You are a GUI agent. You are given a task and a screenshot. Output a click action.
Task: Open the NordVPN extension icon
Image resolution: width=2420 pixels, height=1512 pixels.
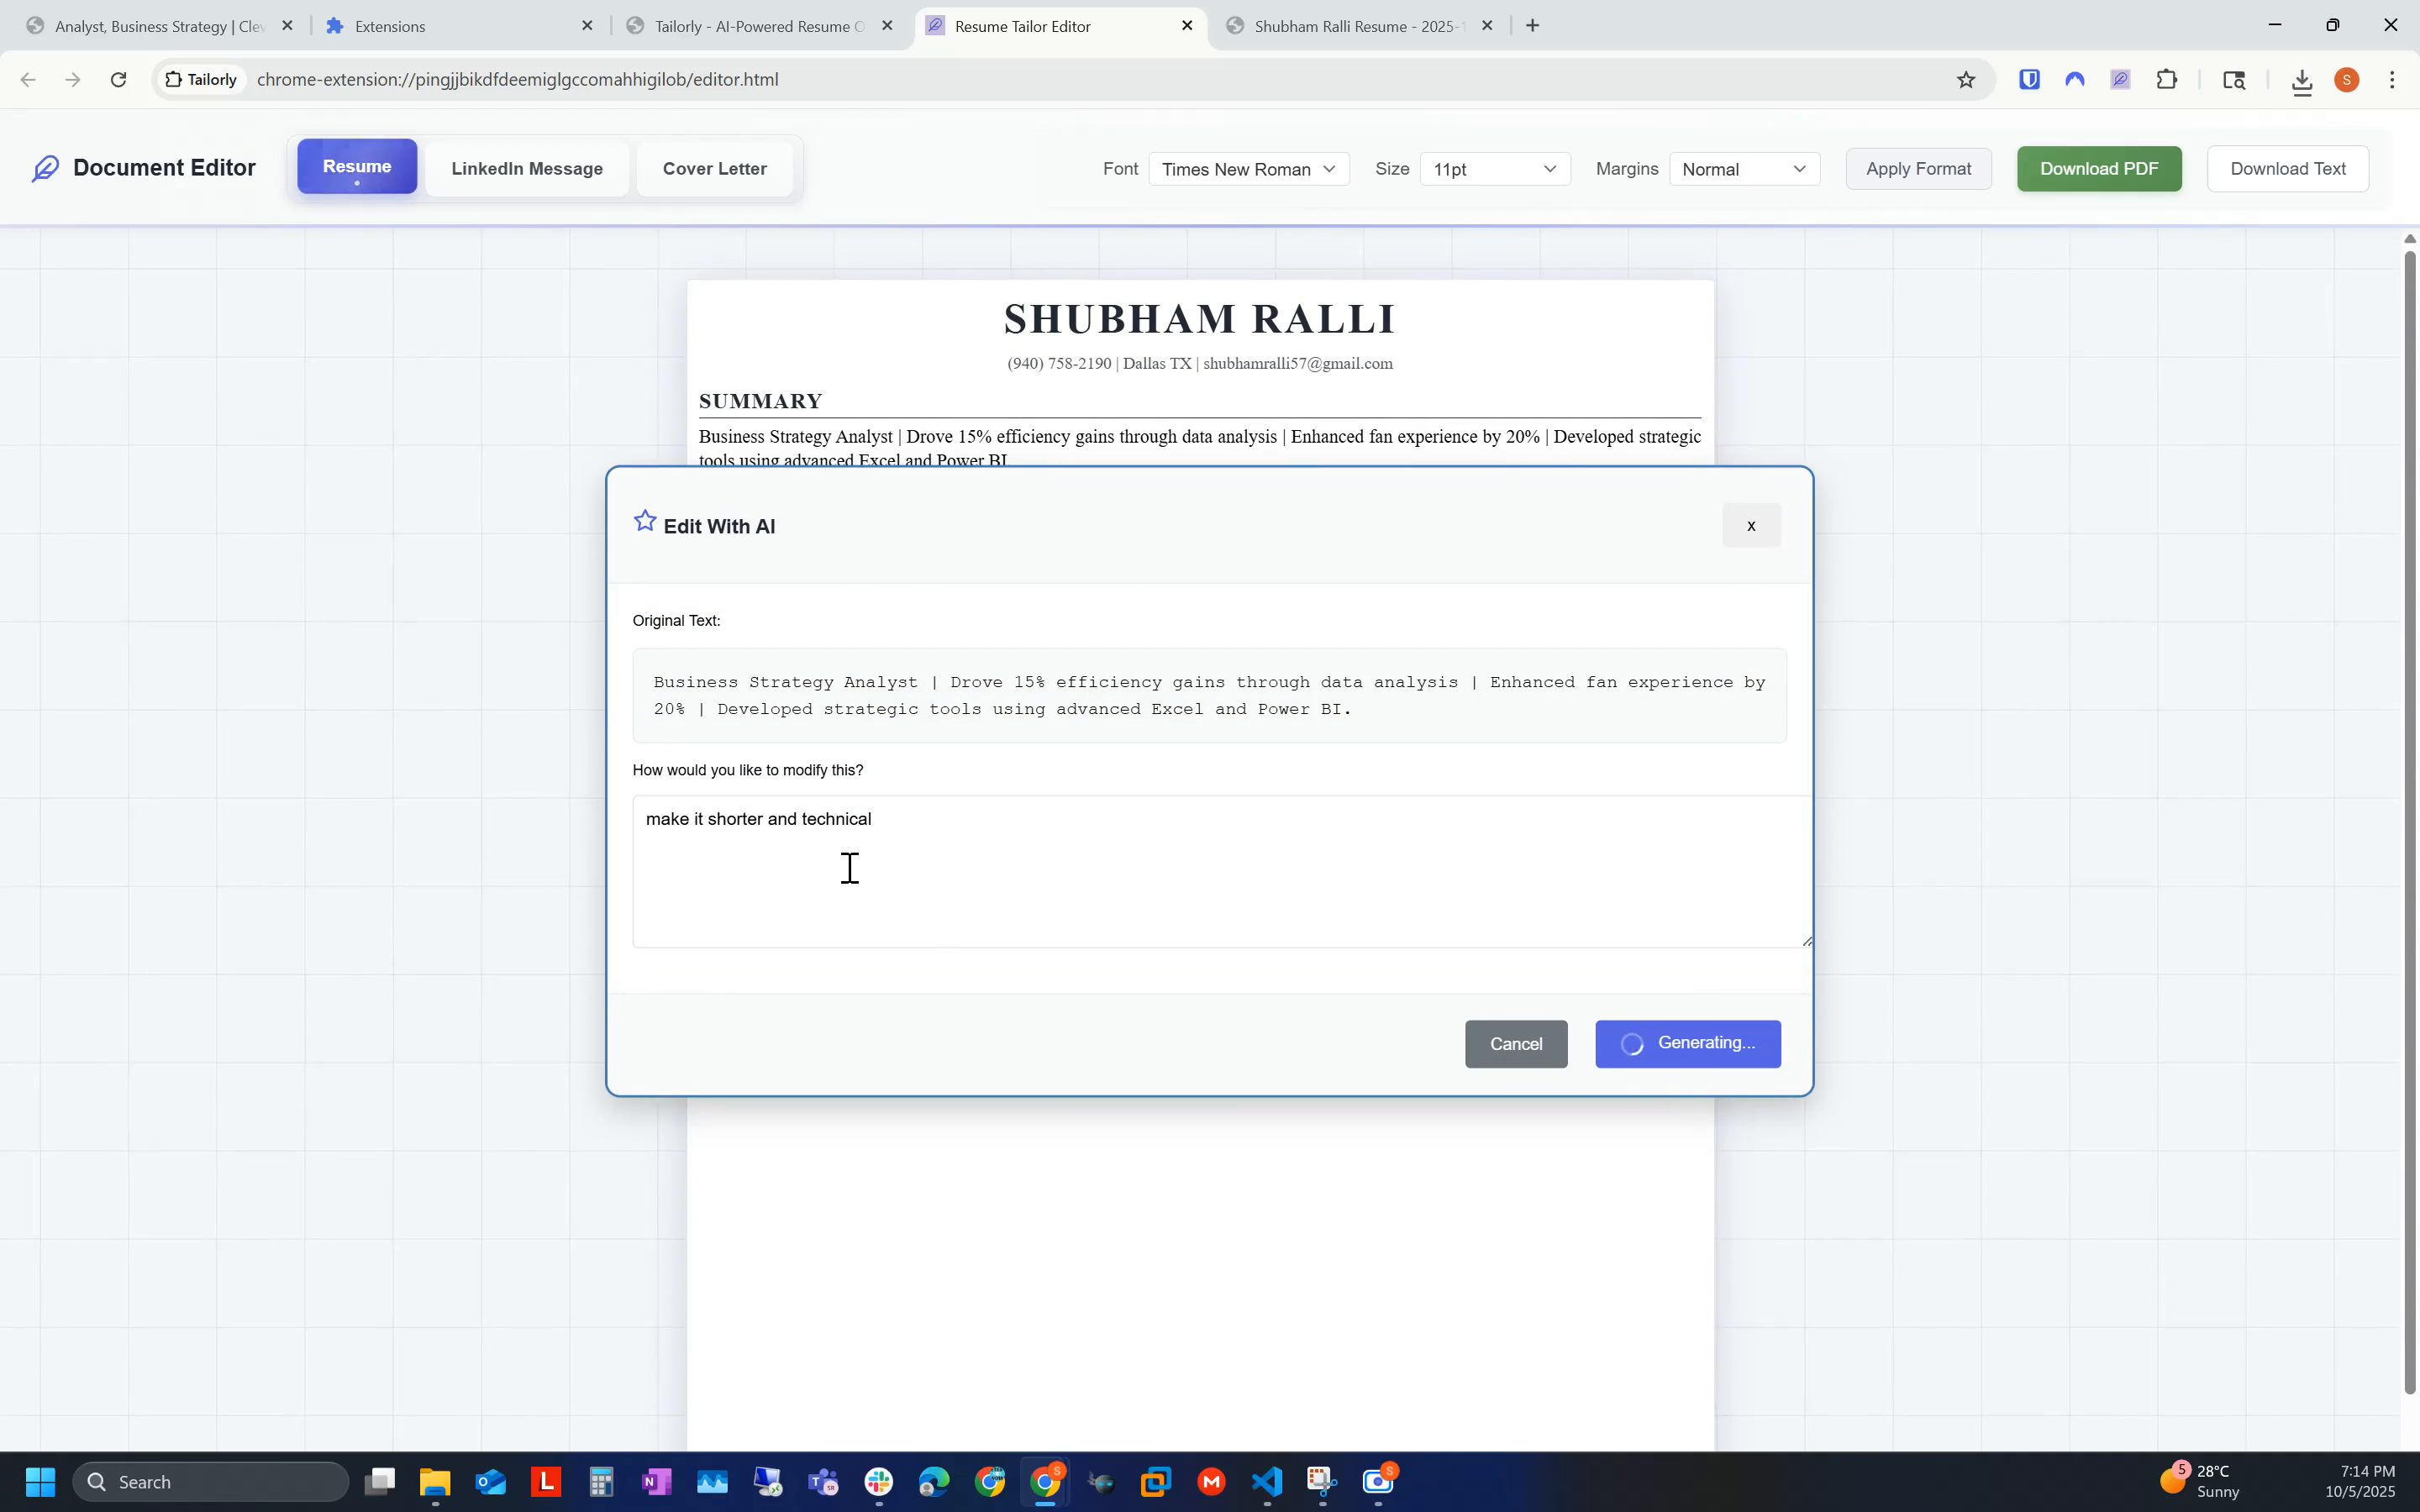coord(2075,80)
